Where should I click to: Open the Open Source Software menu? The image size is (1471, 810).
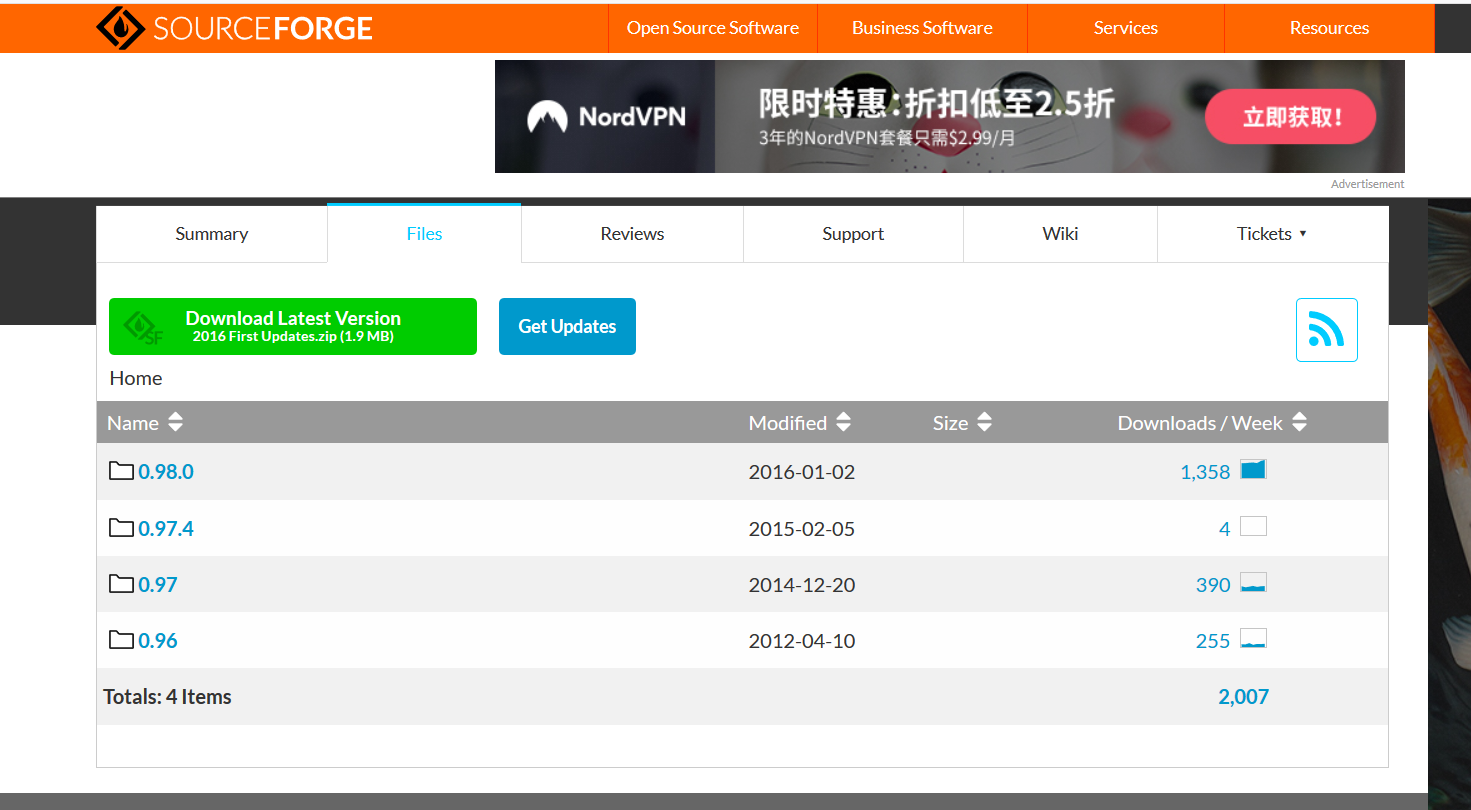(x=712, y=28)
